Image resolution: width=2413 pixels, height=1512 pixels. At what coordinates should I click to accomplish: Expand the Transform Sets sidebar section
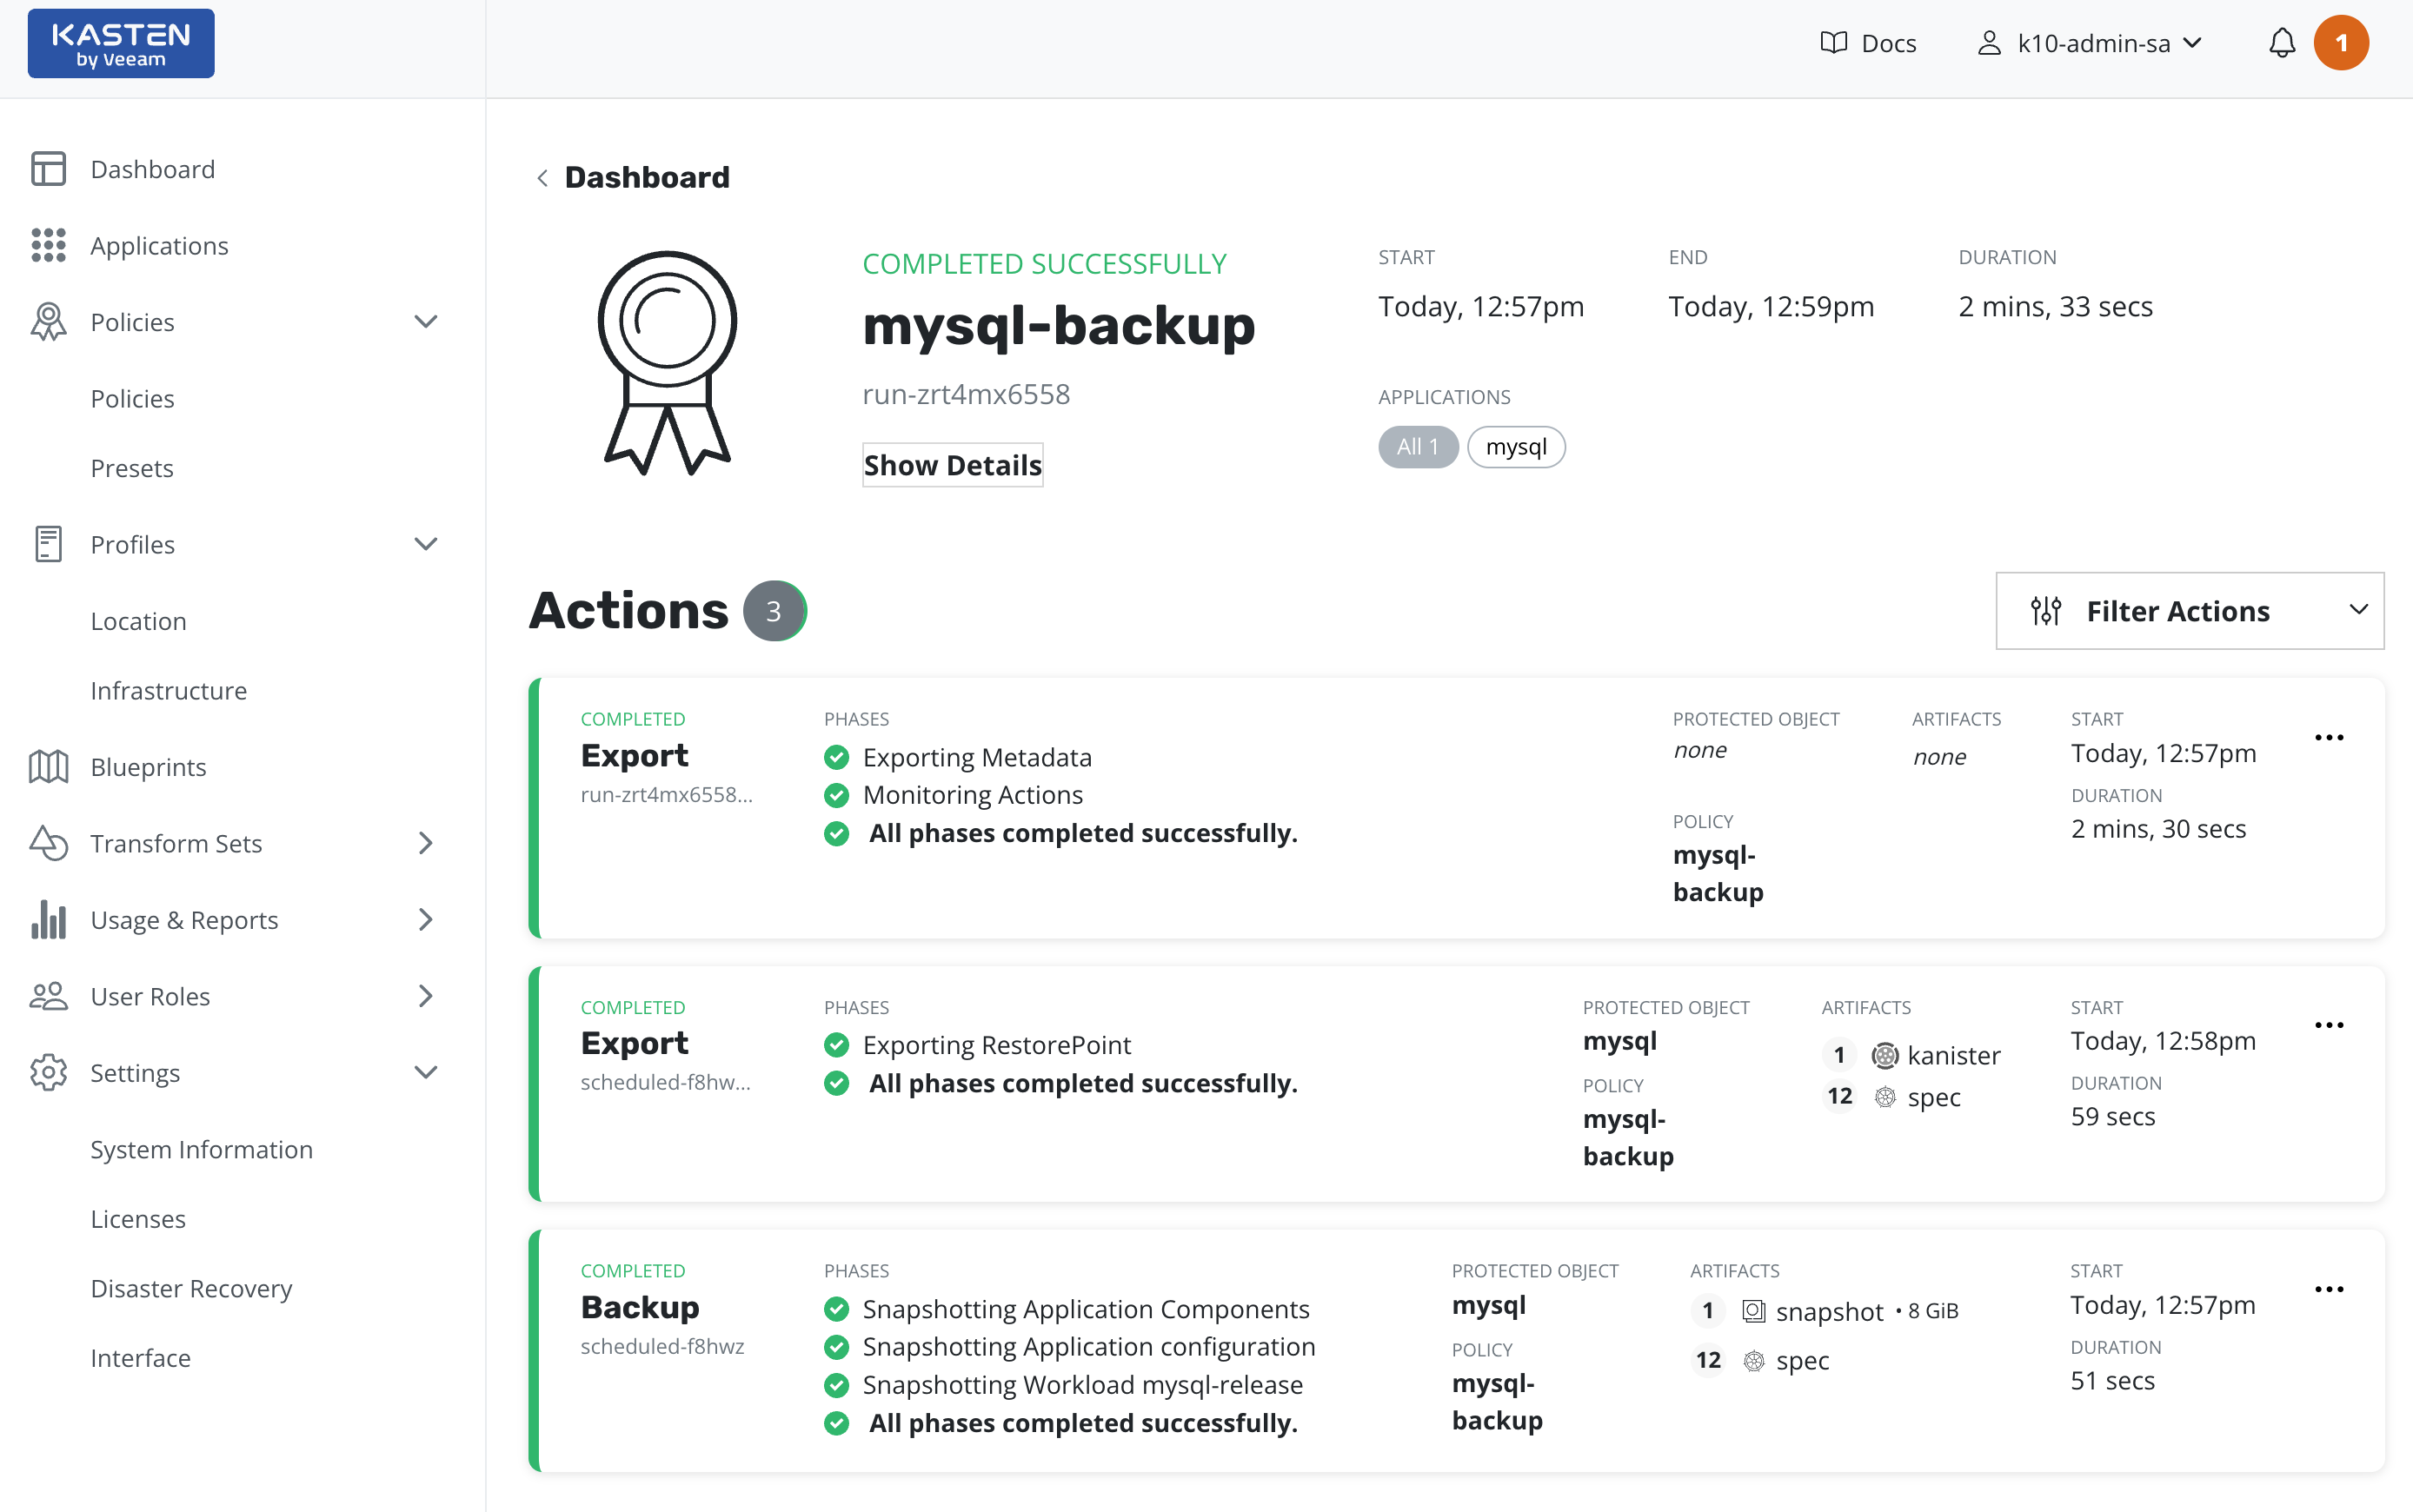click(x=425, y=844)
